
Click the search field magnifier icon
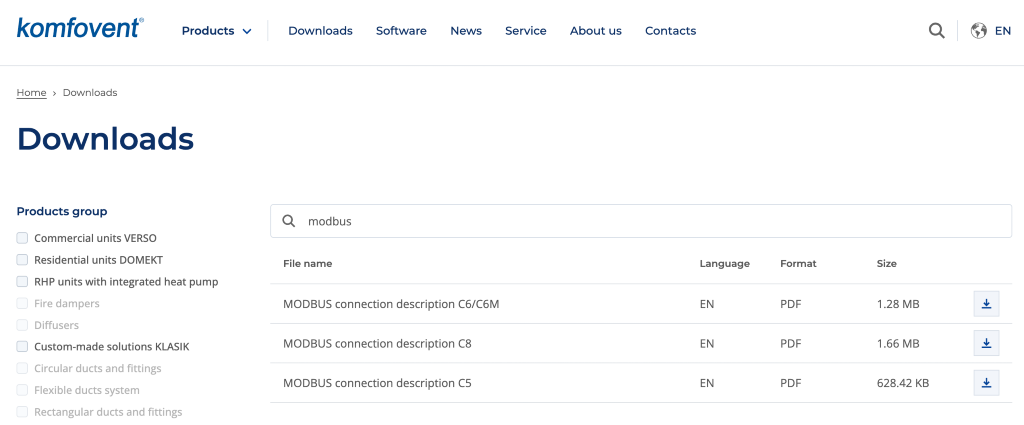coord(289,221)
